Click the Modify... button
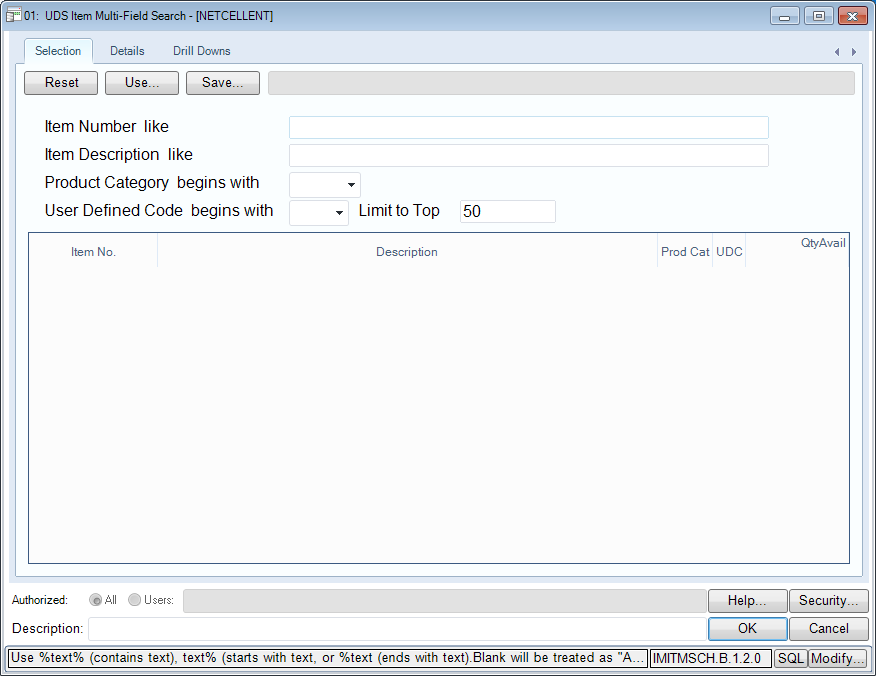The height and width of the screenshot is (676, 876). click(838, 658)
